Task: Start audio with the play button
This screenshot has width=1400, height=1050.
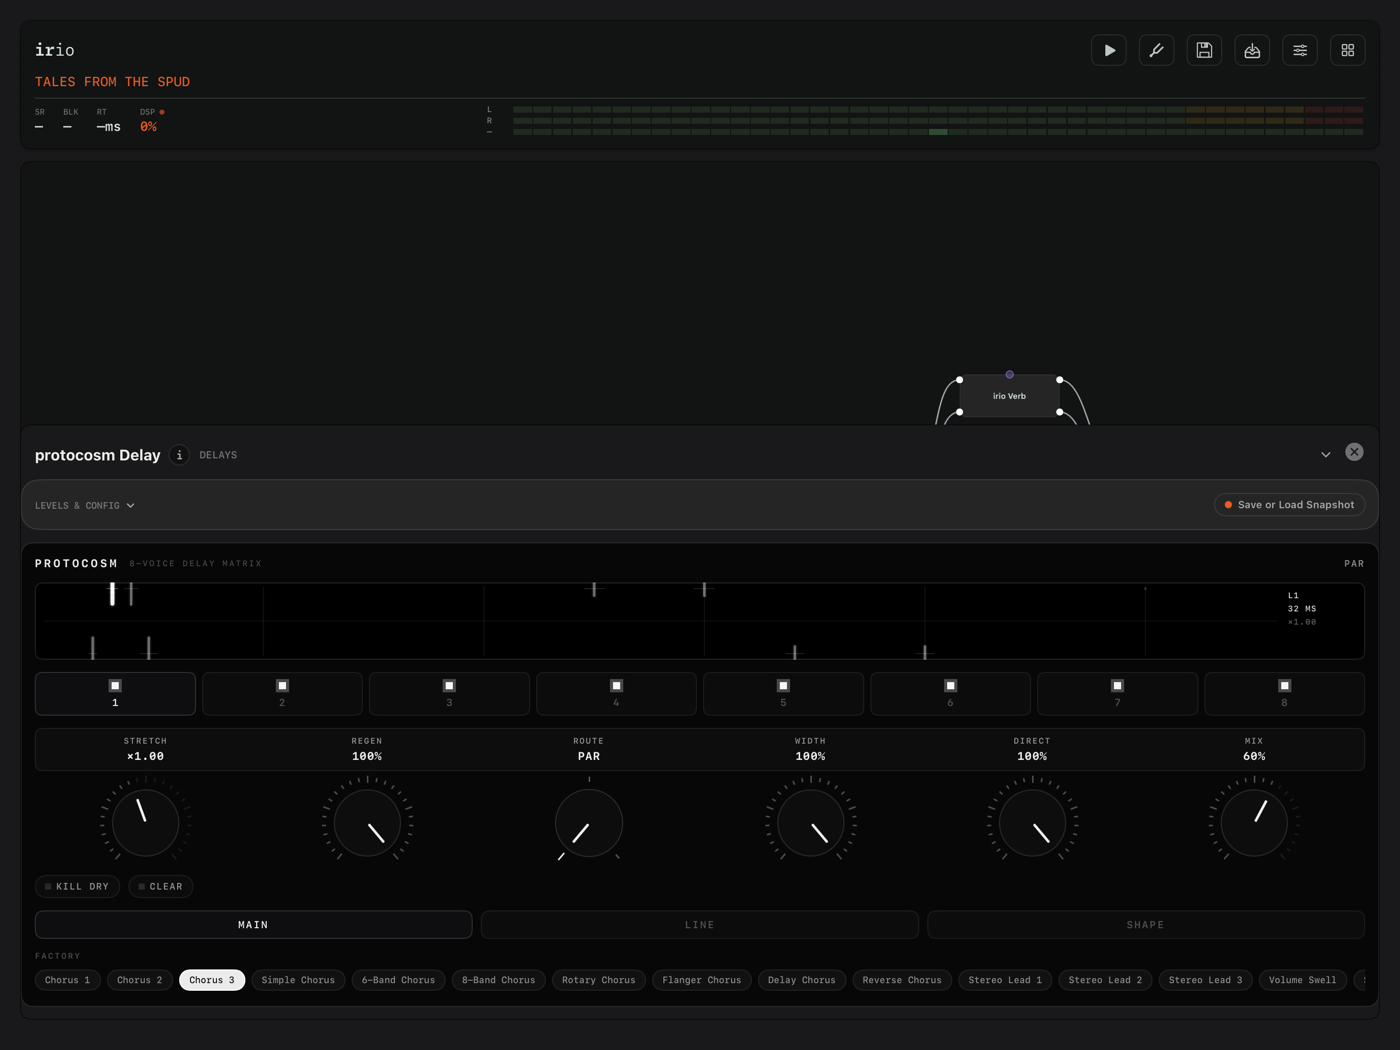Action: coord(1109,50)
